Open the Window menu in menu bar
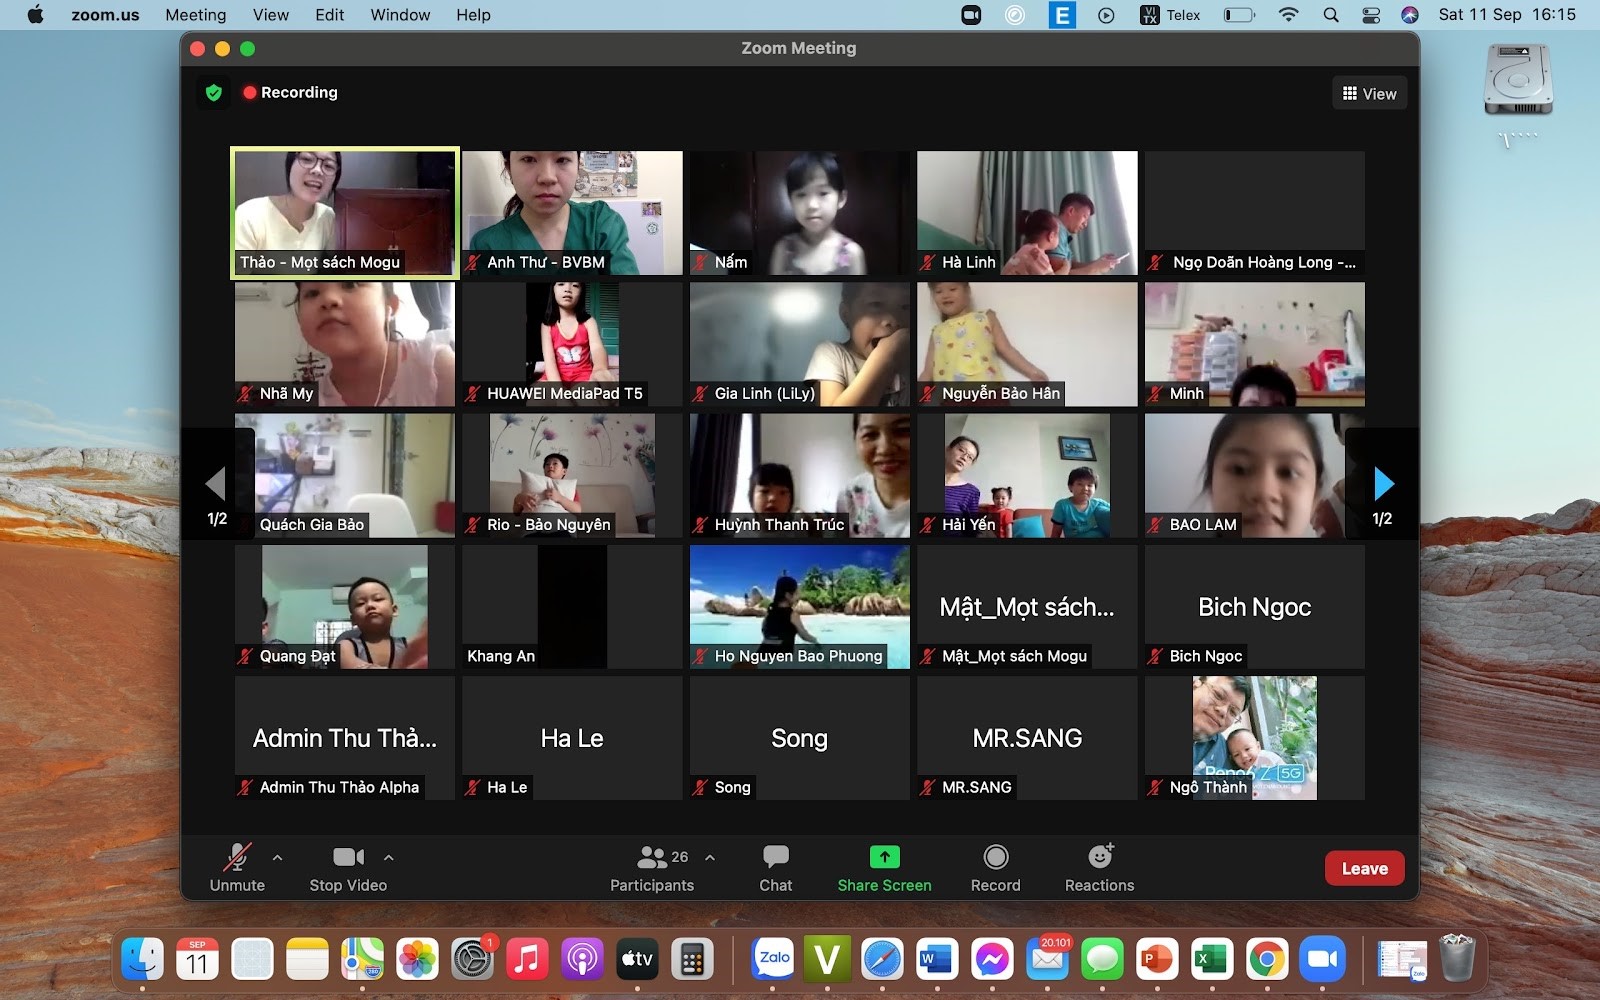1600x1000 pixels. [400, 15]
